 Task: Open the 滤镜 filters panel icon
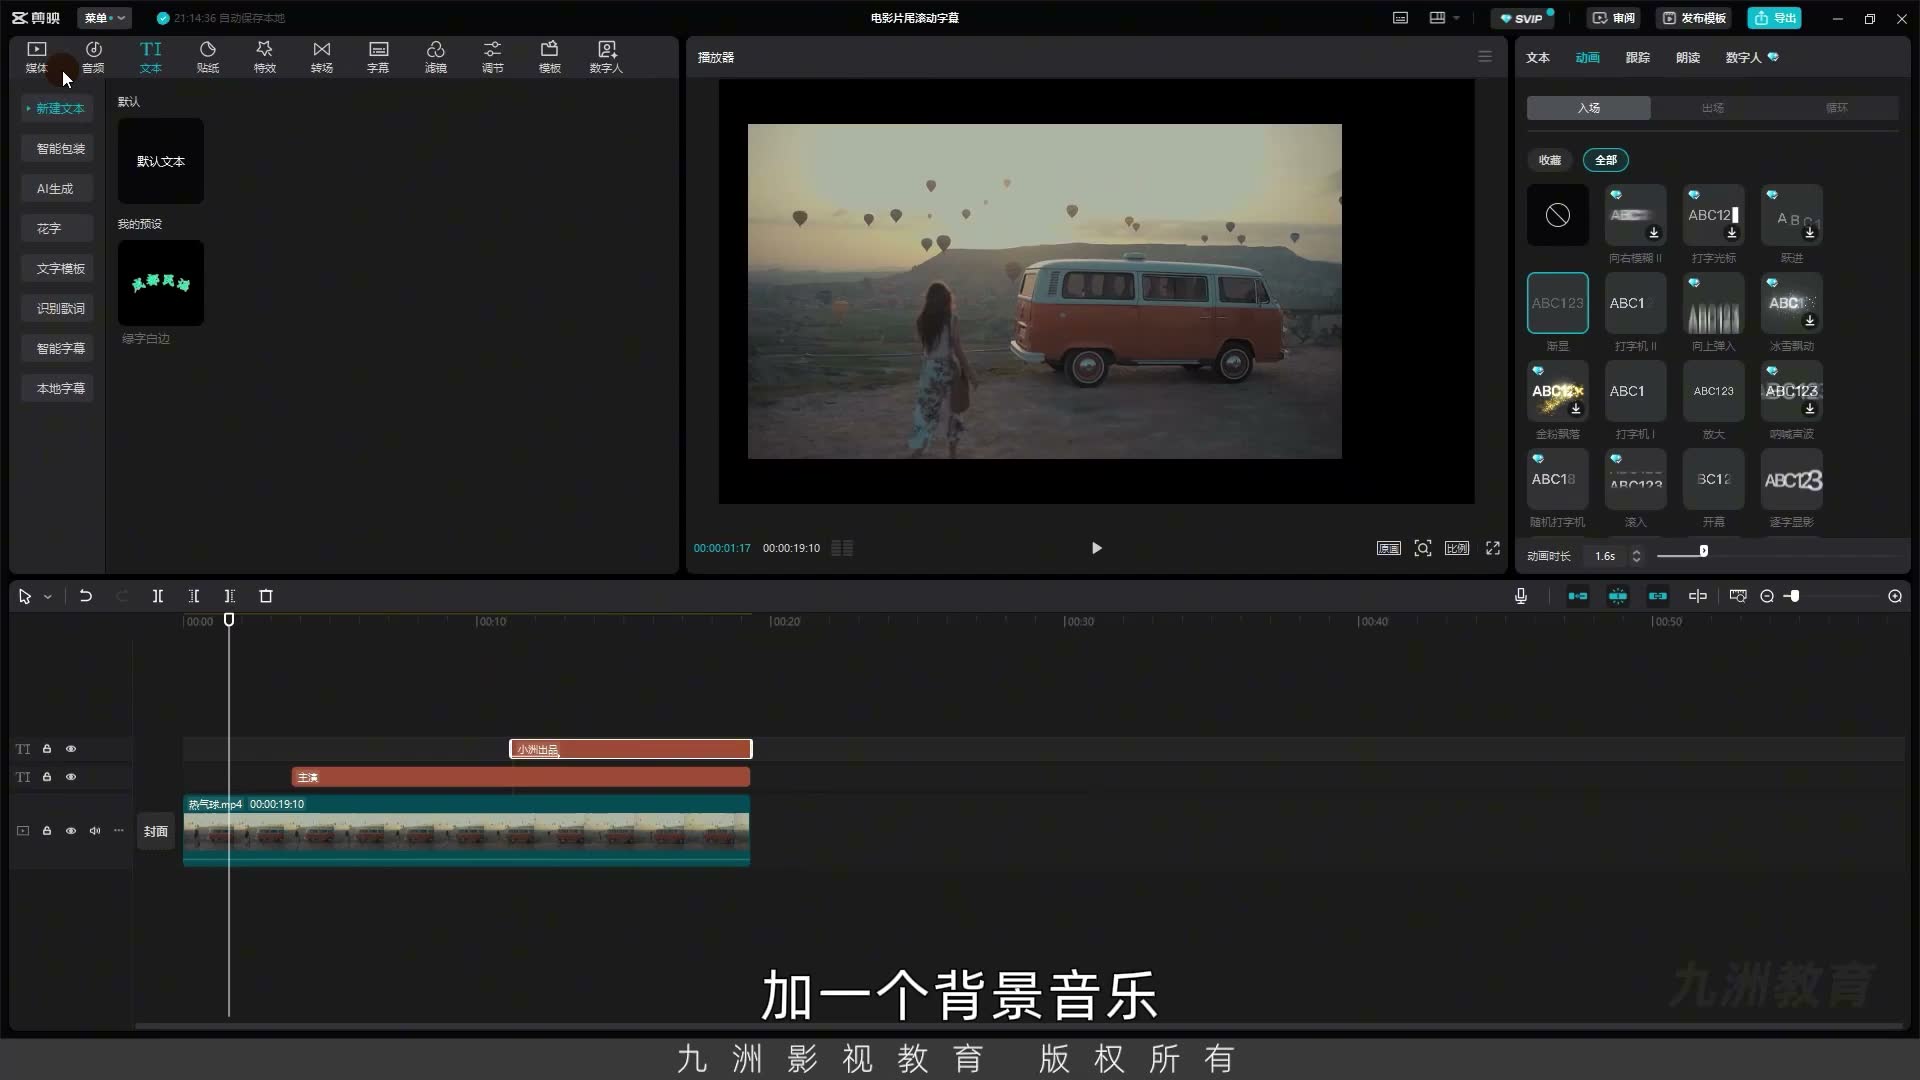tap(435, 57)
